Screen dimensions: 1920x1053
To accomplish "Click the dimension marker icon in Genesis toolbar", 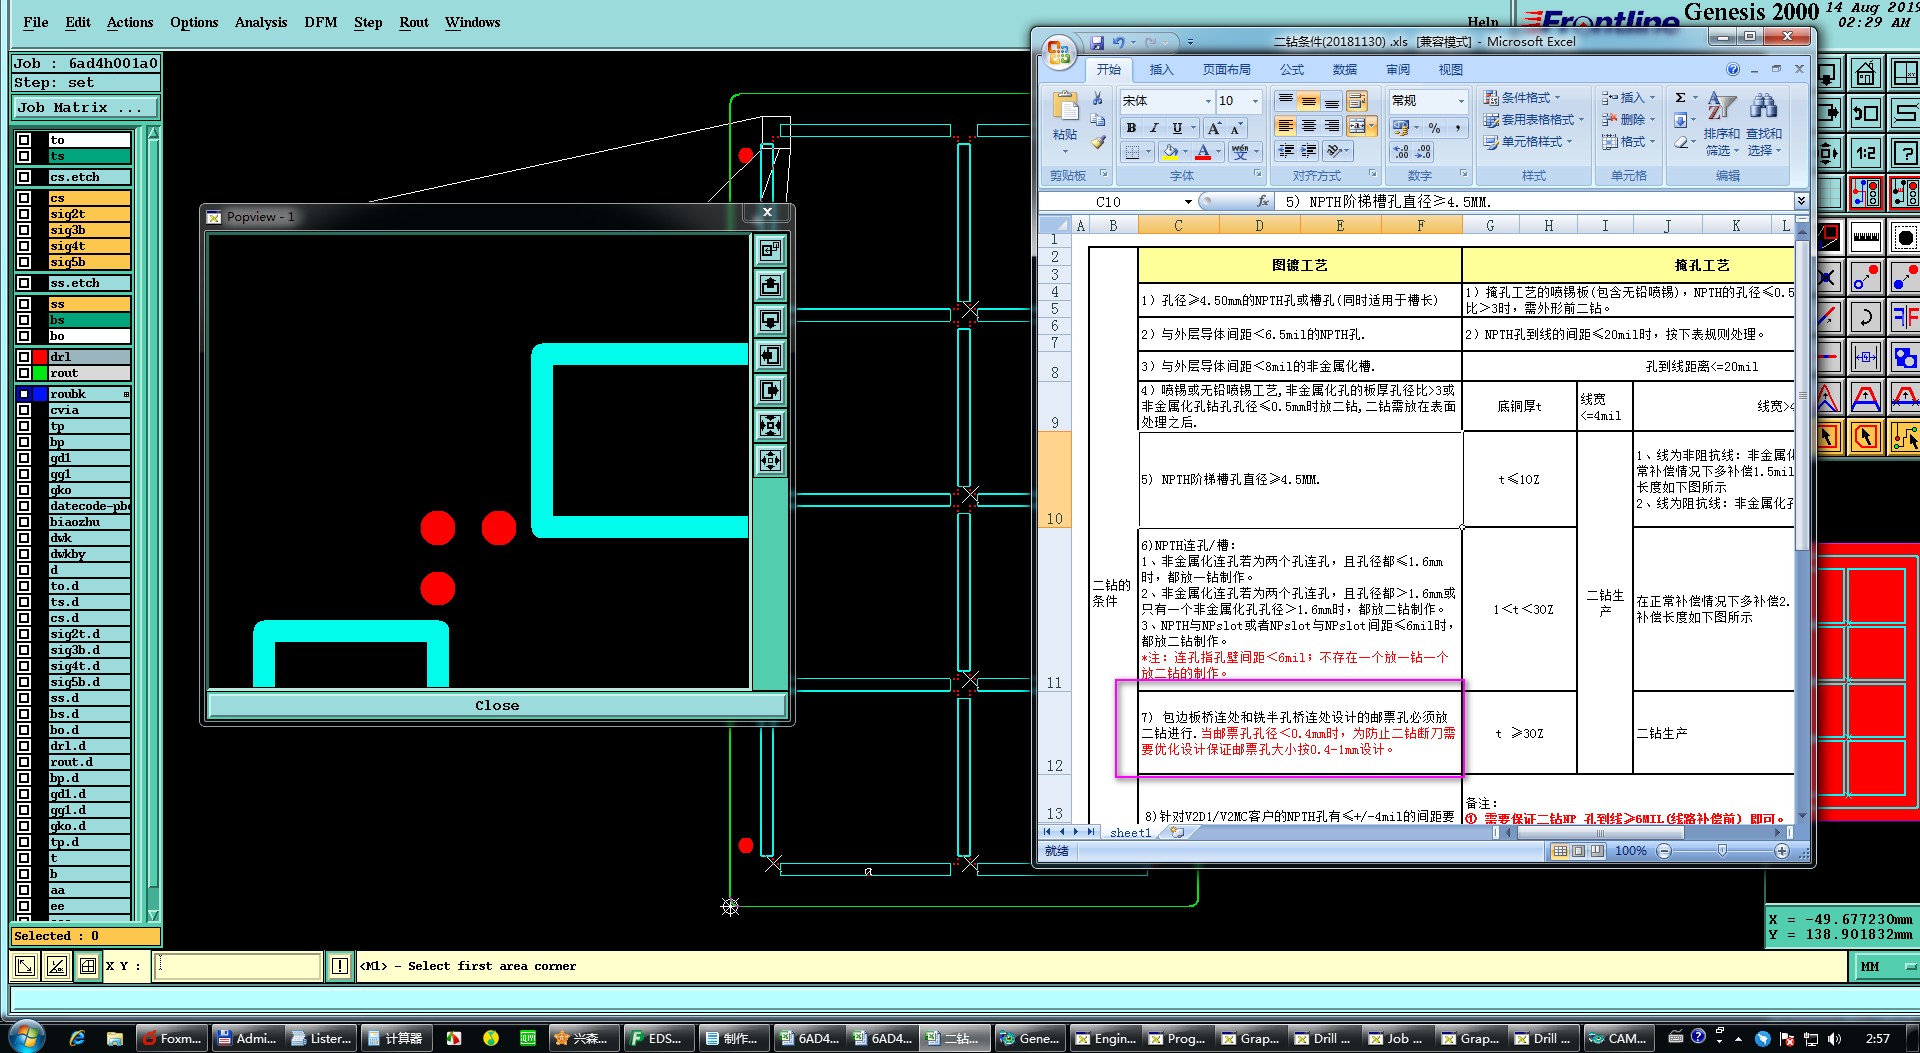I will (x=1866, y=357).
